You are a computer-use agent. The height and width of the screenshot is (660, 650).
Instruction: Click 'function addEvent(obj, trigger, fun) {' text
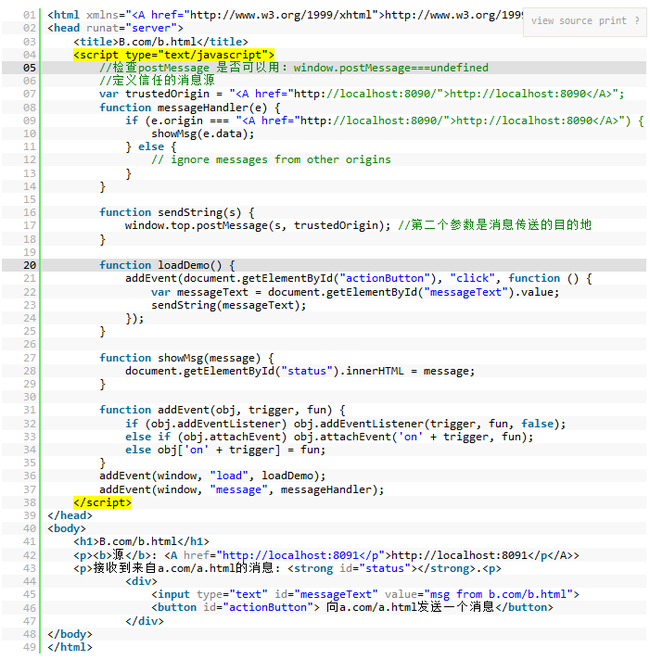(x=222, y=410)
